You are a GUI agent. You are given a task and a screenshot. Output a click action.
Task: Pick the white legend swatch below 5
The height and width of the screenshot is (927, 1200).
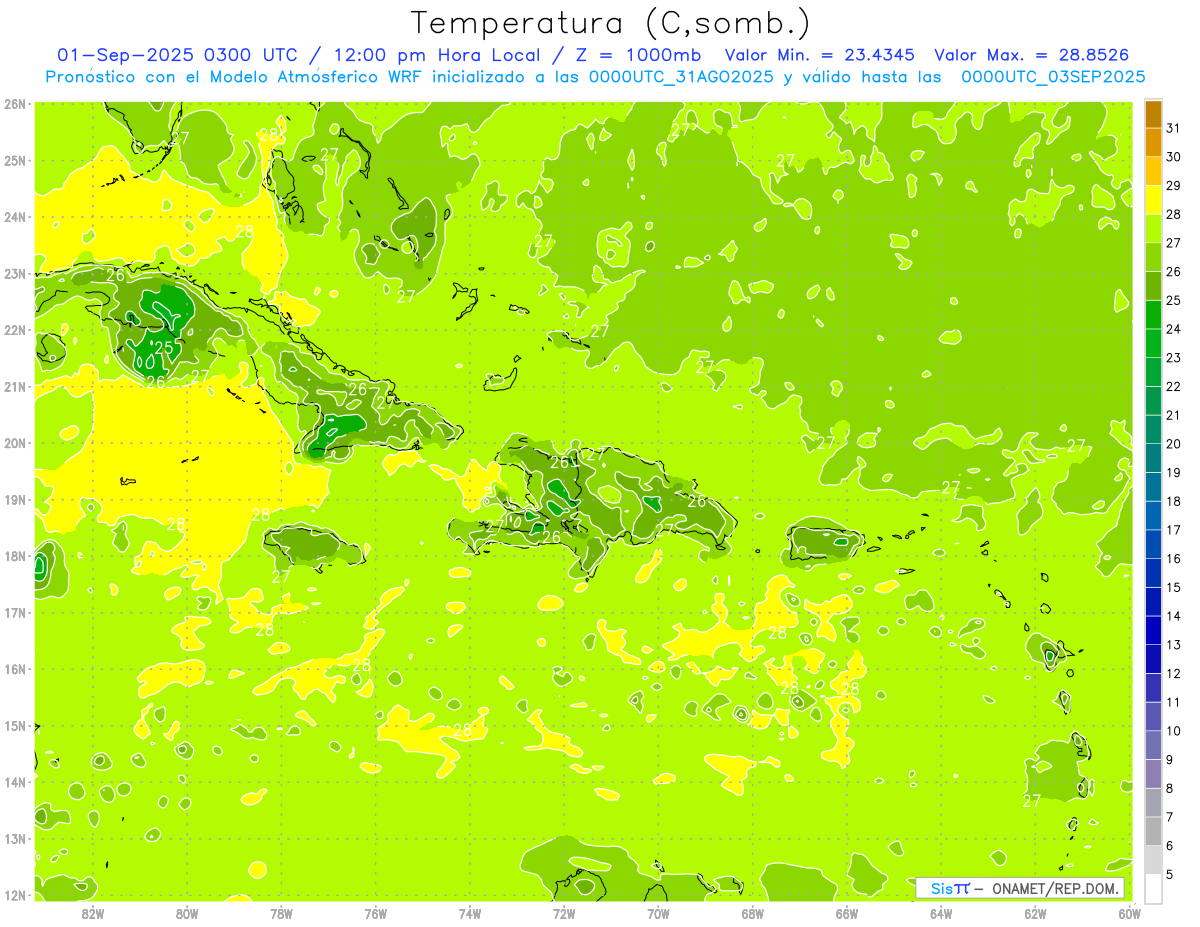[1153, 887]
